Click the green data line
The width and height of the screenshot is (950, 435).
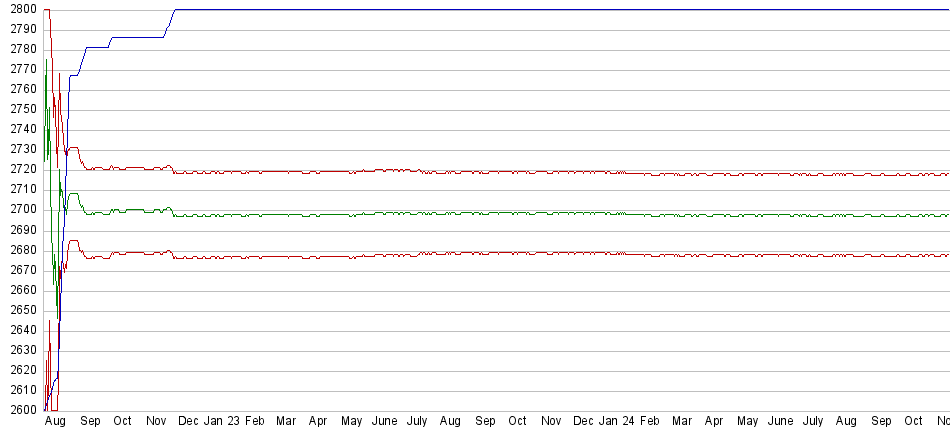[500, 214]
